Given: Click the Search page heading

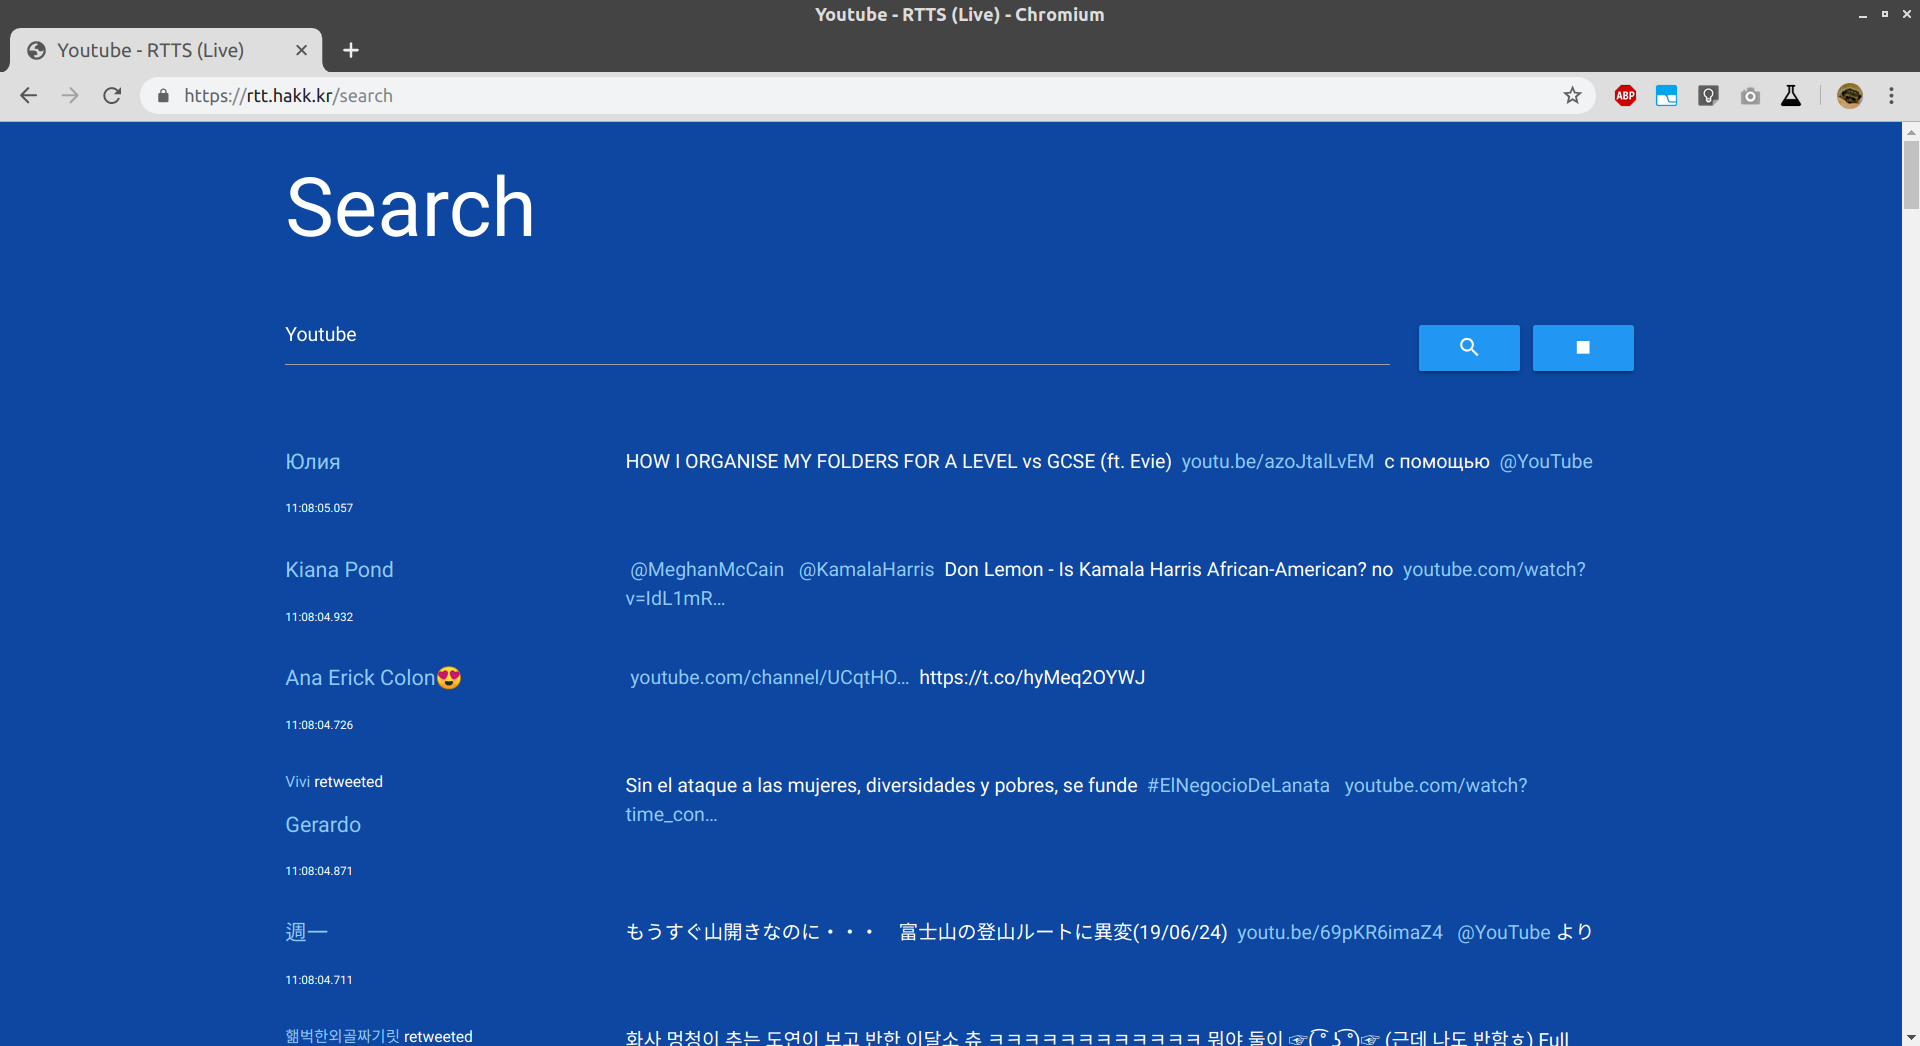Looking at the screenshot, I should (x=410, y=207).
